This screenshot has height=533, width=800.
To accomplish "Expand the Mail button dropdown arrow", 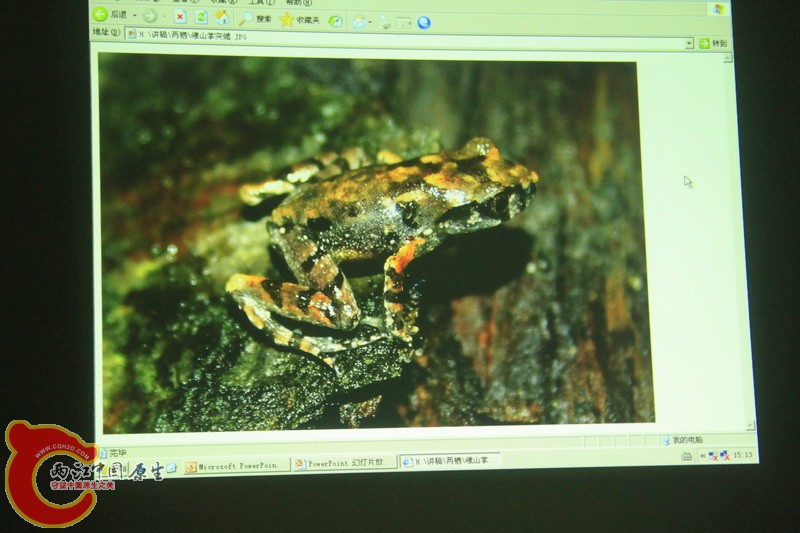I will tap(370, 22).
